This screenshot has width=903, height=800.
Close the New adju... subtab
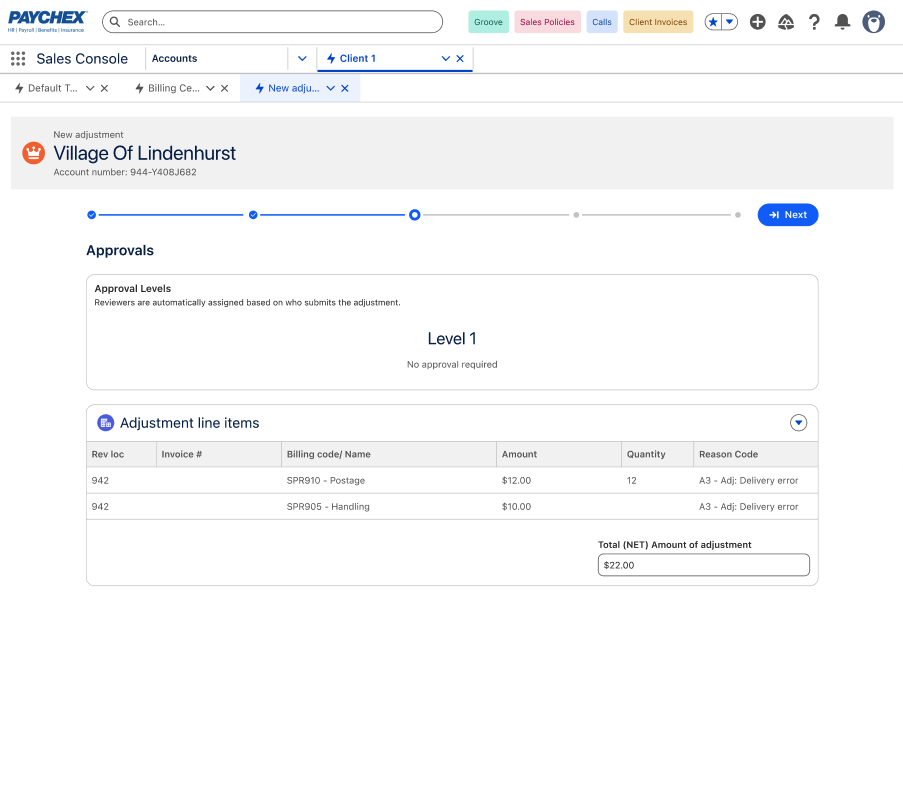(x=345, y=88)
